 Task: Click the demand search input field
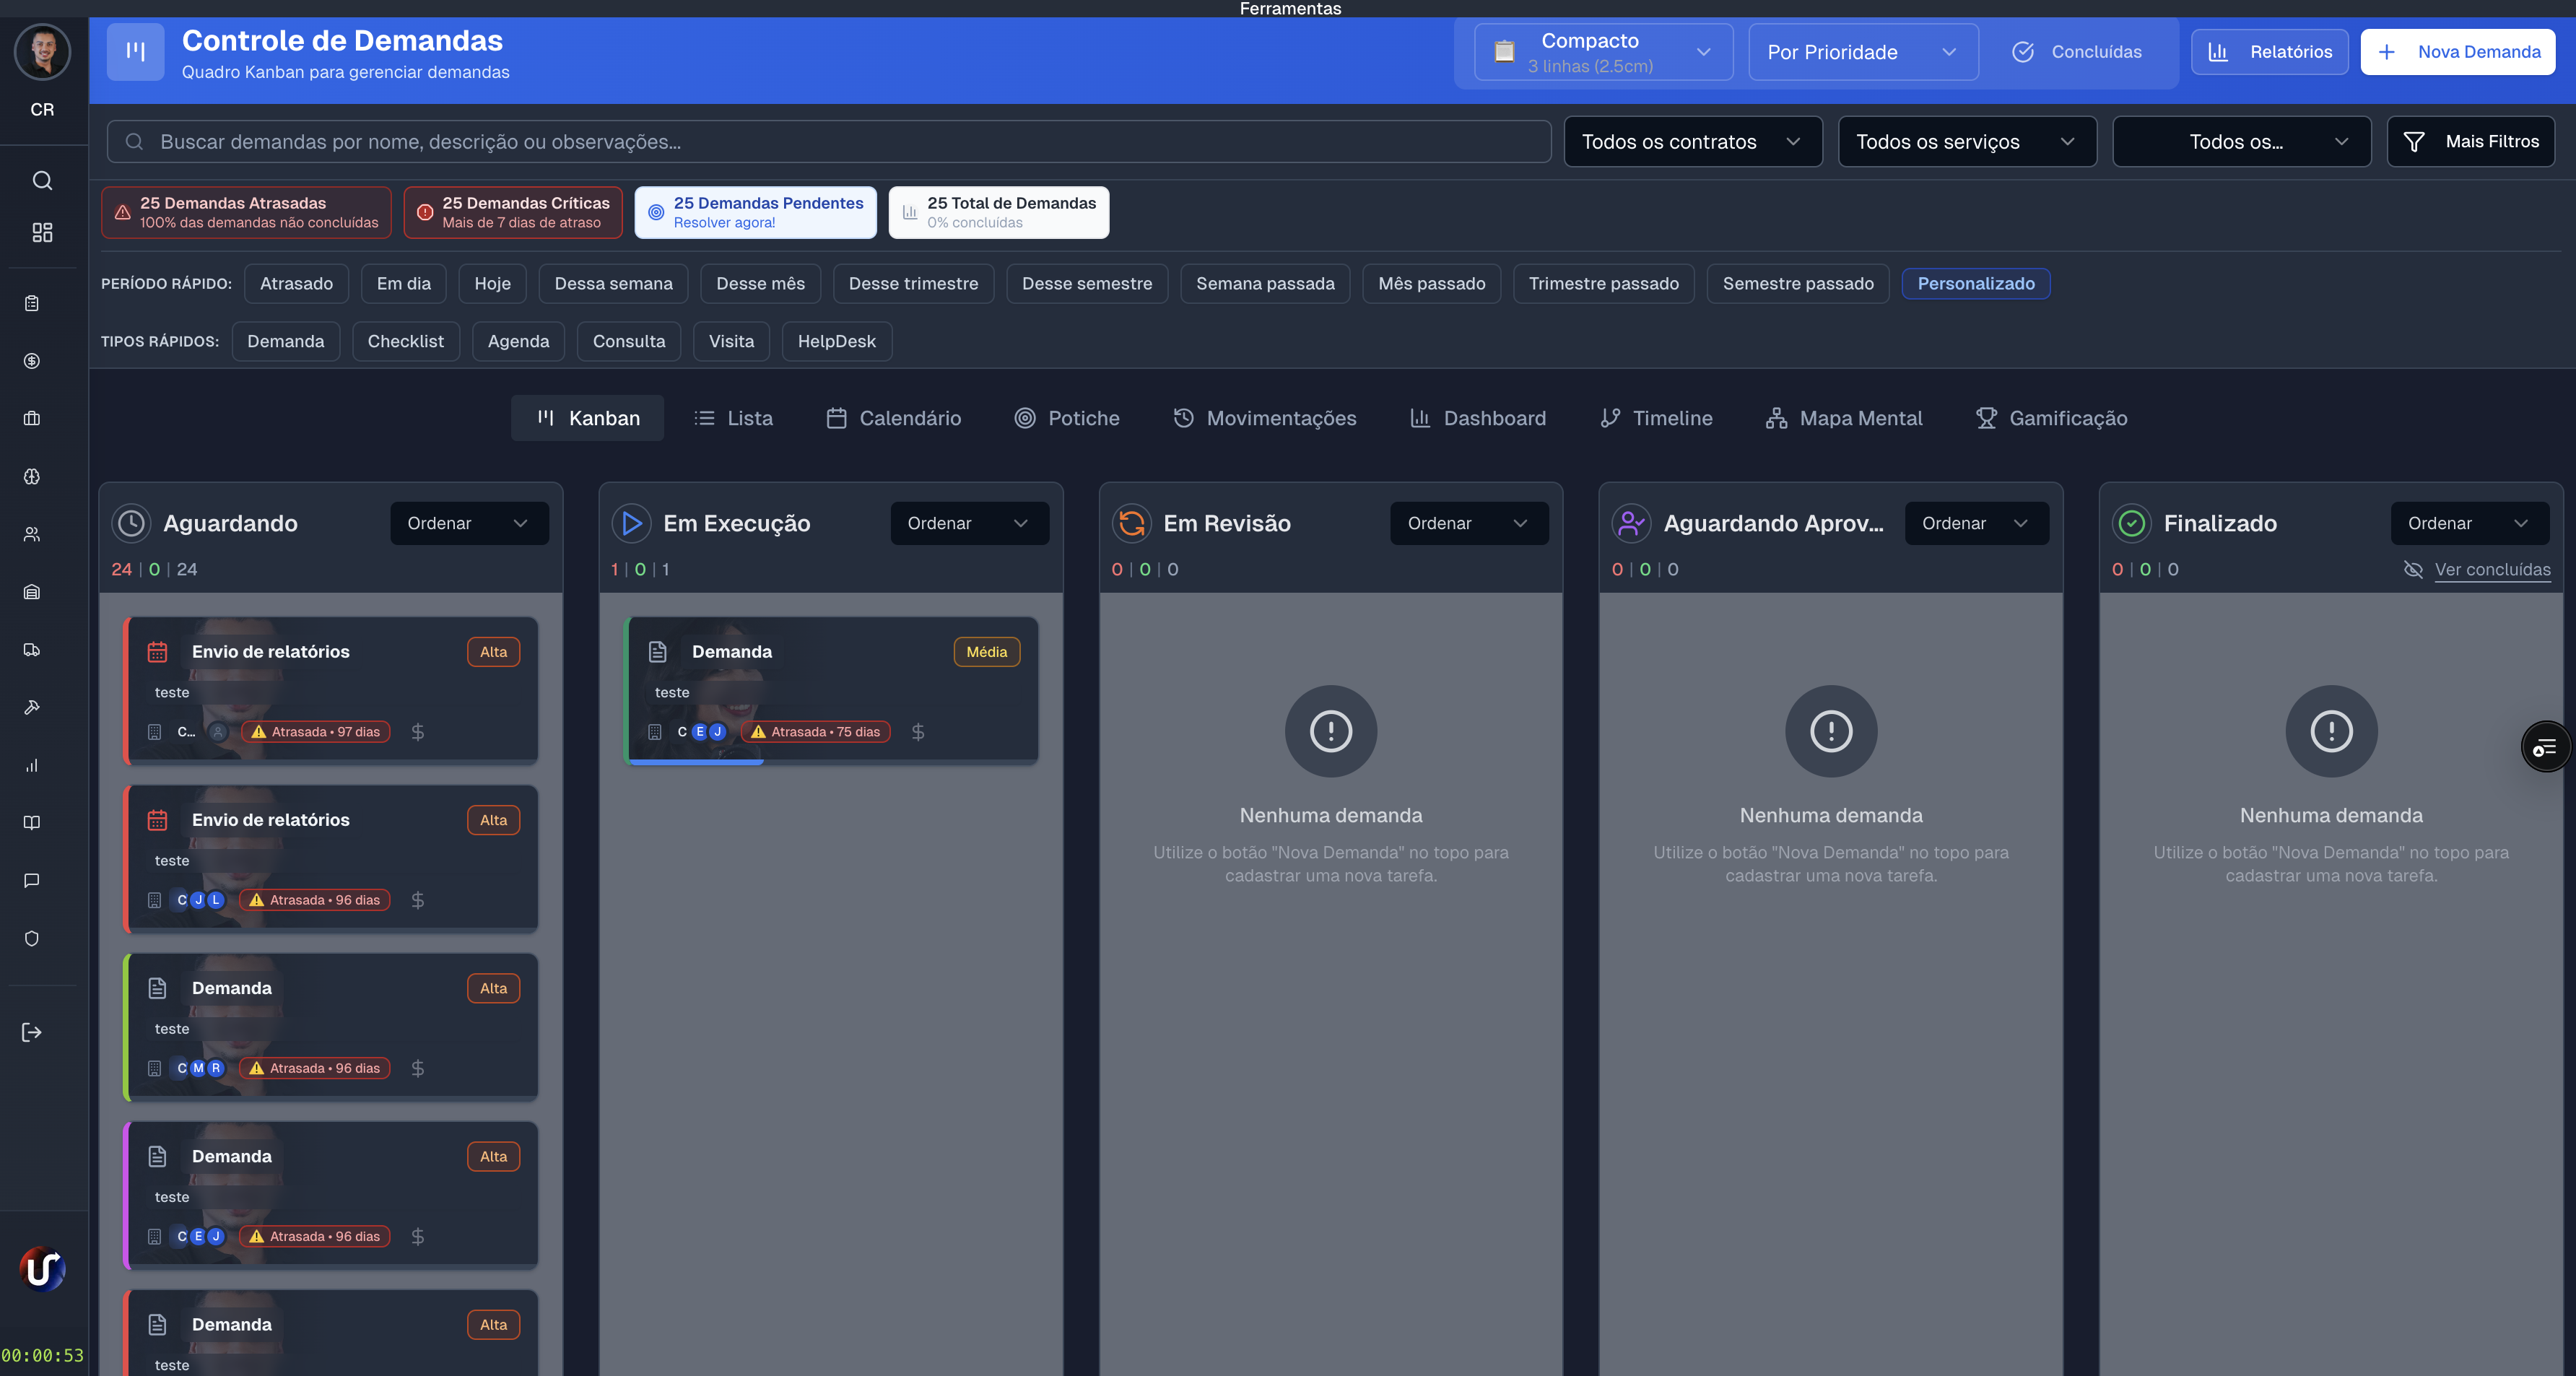click(x=828, y=142)
